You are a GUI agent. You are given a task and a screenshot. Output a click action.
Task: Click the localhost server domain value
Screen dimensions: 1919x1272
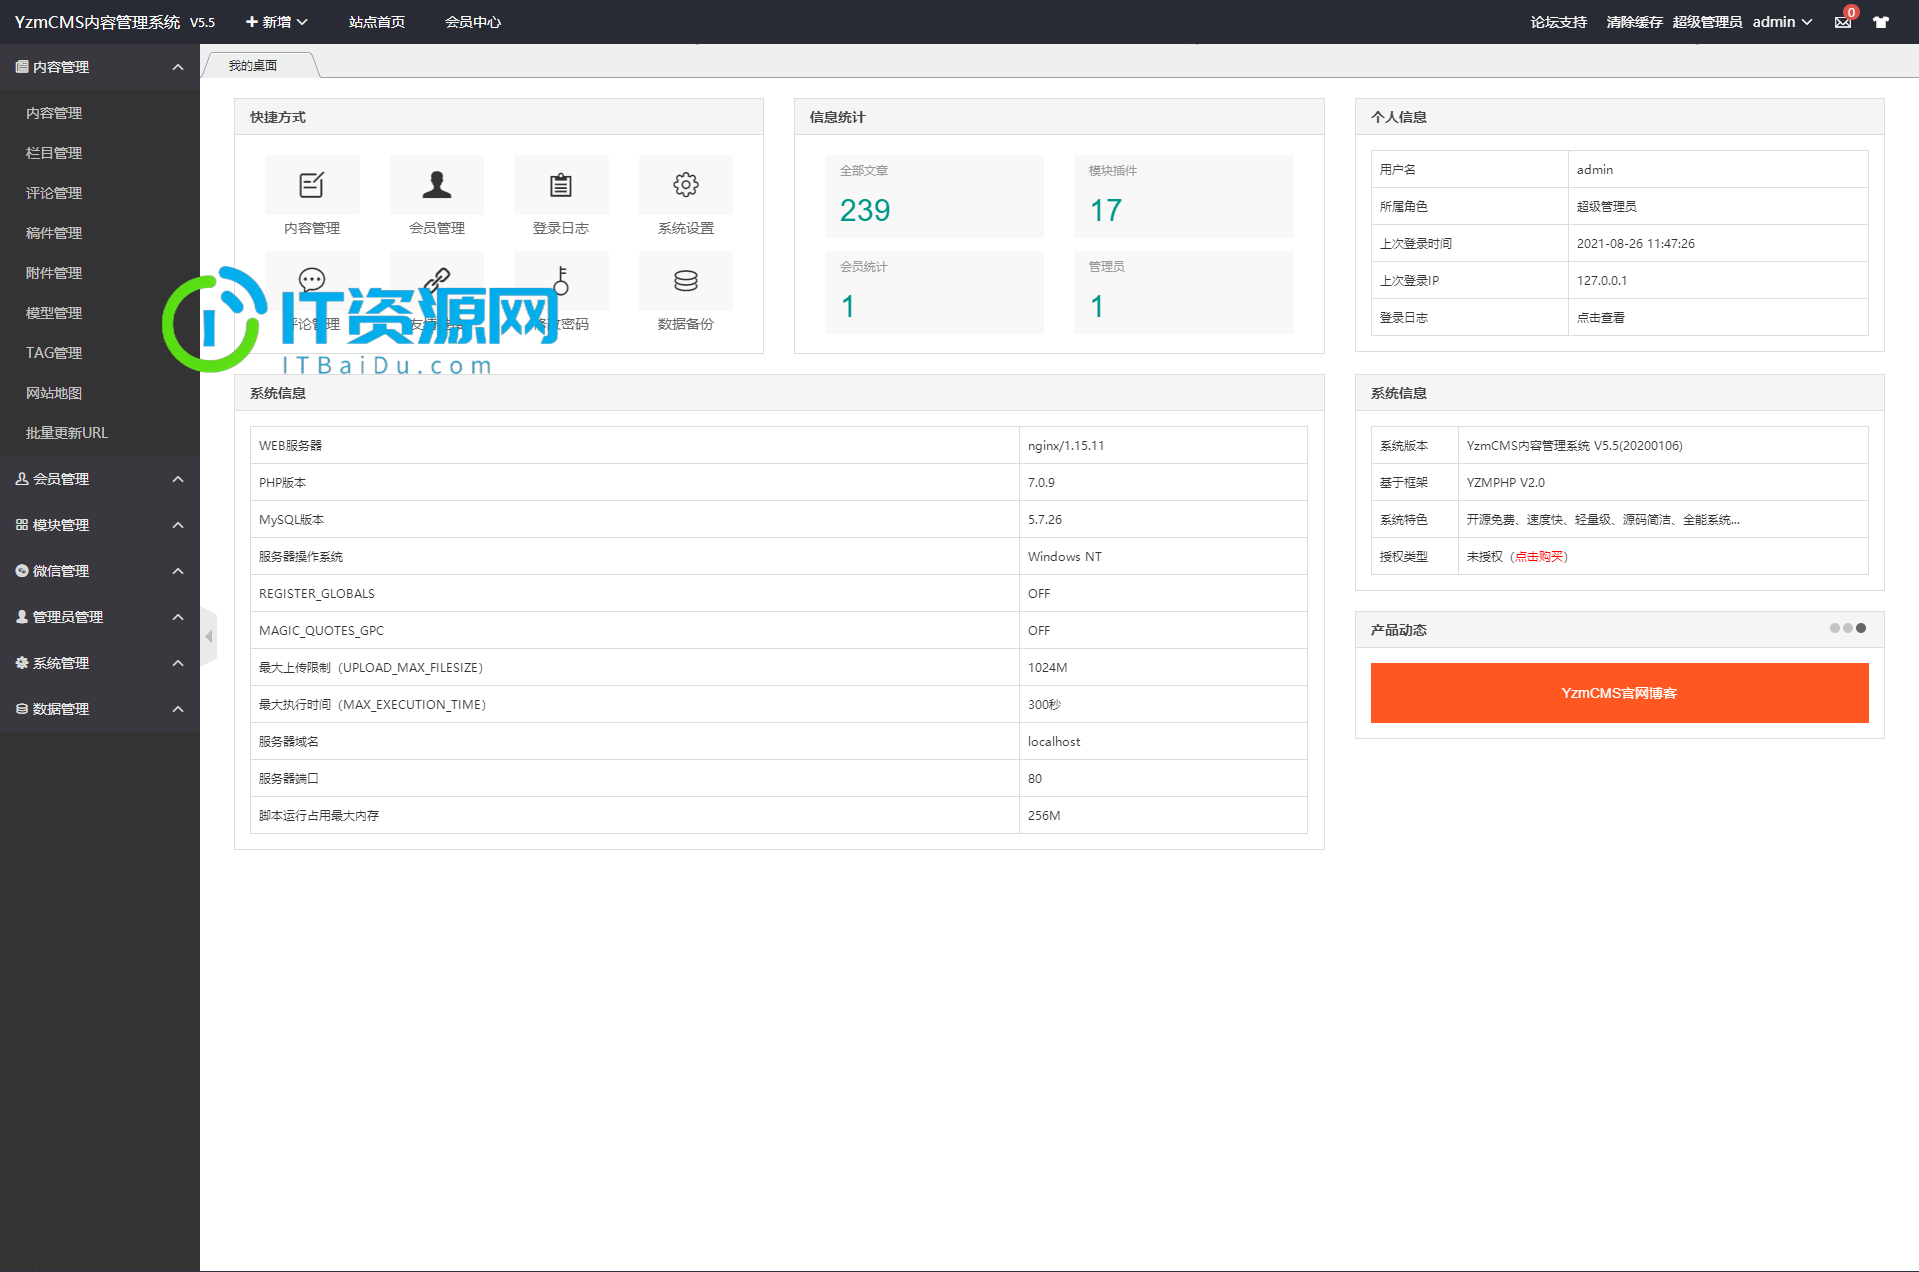point(1054,742)
